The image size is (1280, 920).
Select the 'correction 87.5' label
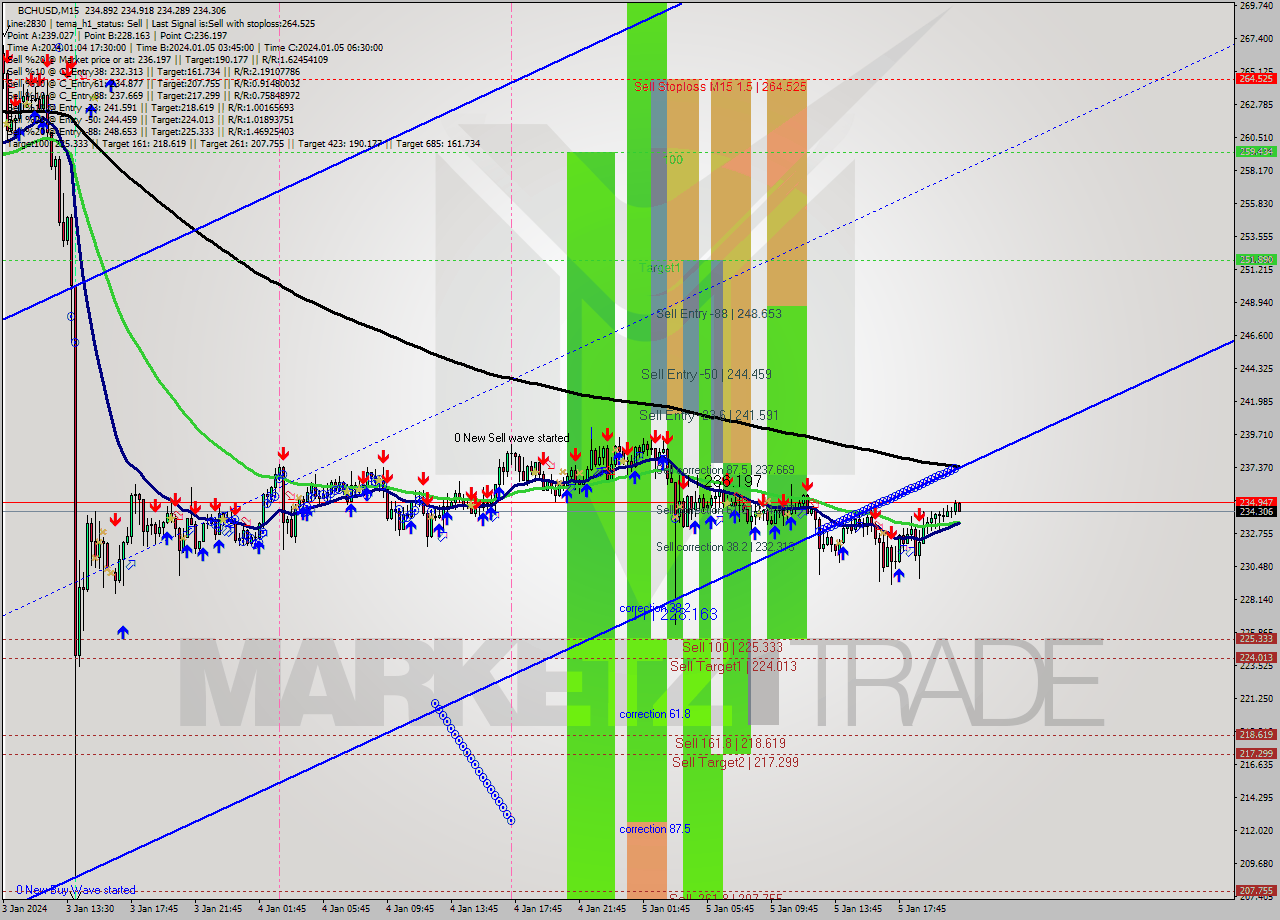[655, 829]
